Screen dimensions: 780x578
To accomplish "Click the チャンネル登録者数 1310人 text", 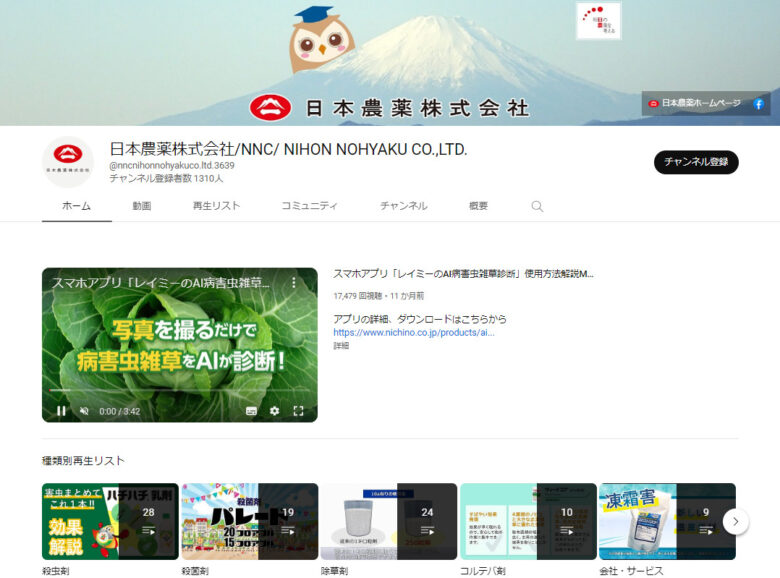I will (166, 178).
